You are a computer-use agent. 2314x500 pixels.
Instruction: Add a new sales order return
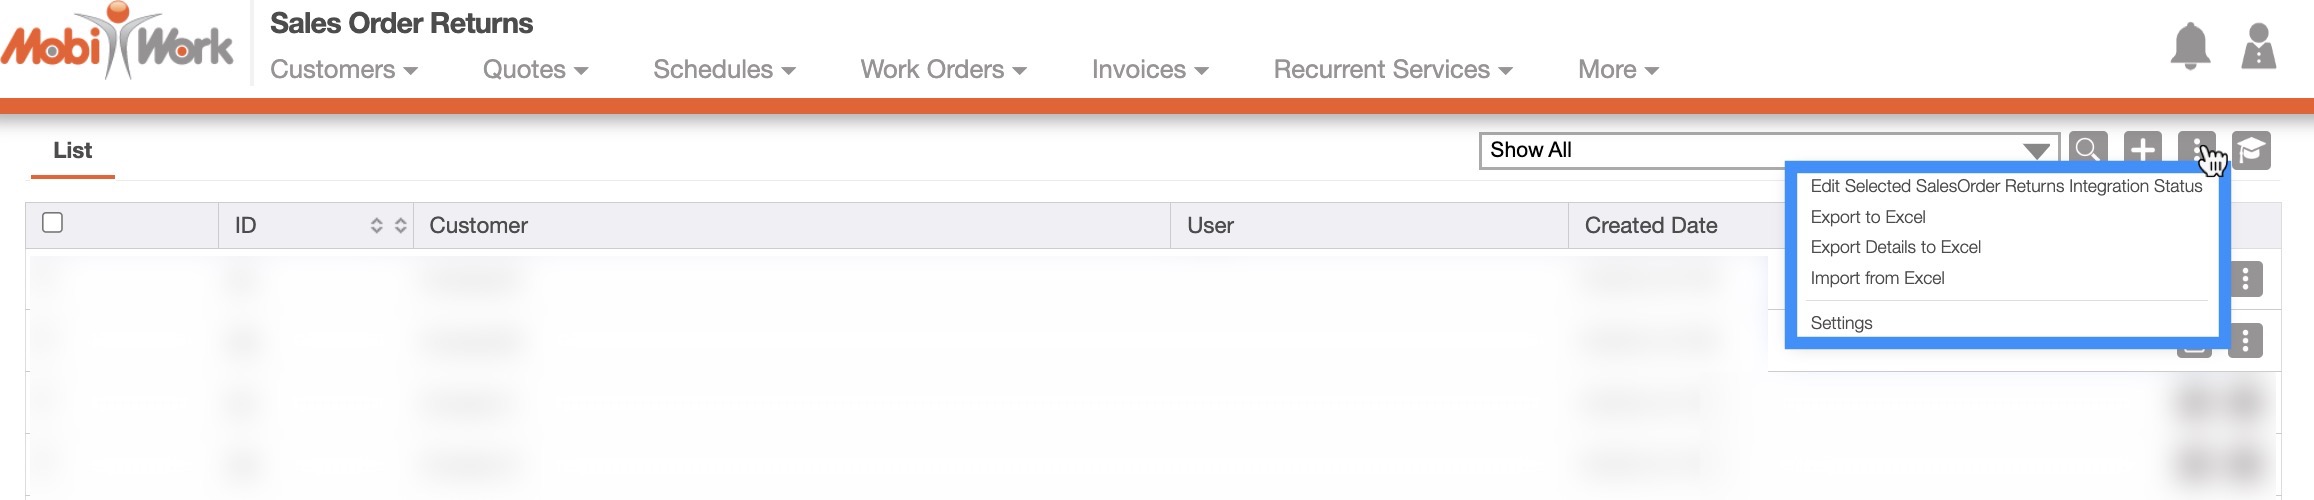(2142, 150)
